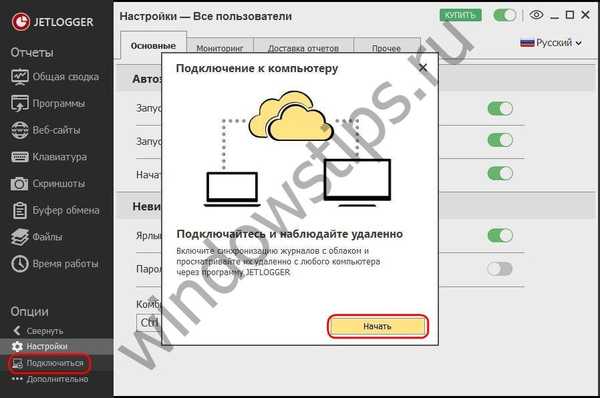
Task: Collapse sidebar with Свернуть chevron
Action: coord(16,331)
